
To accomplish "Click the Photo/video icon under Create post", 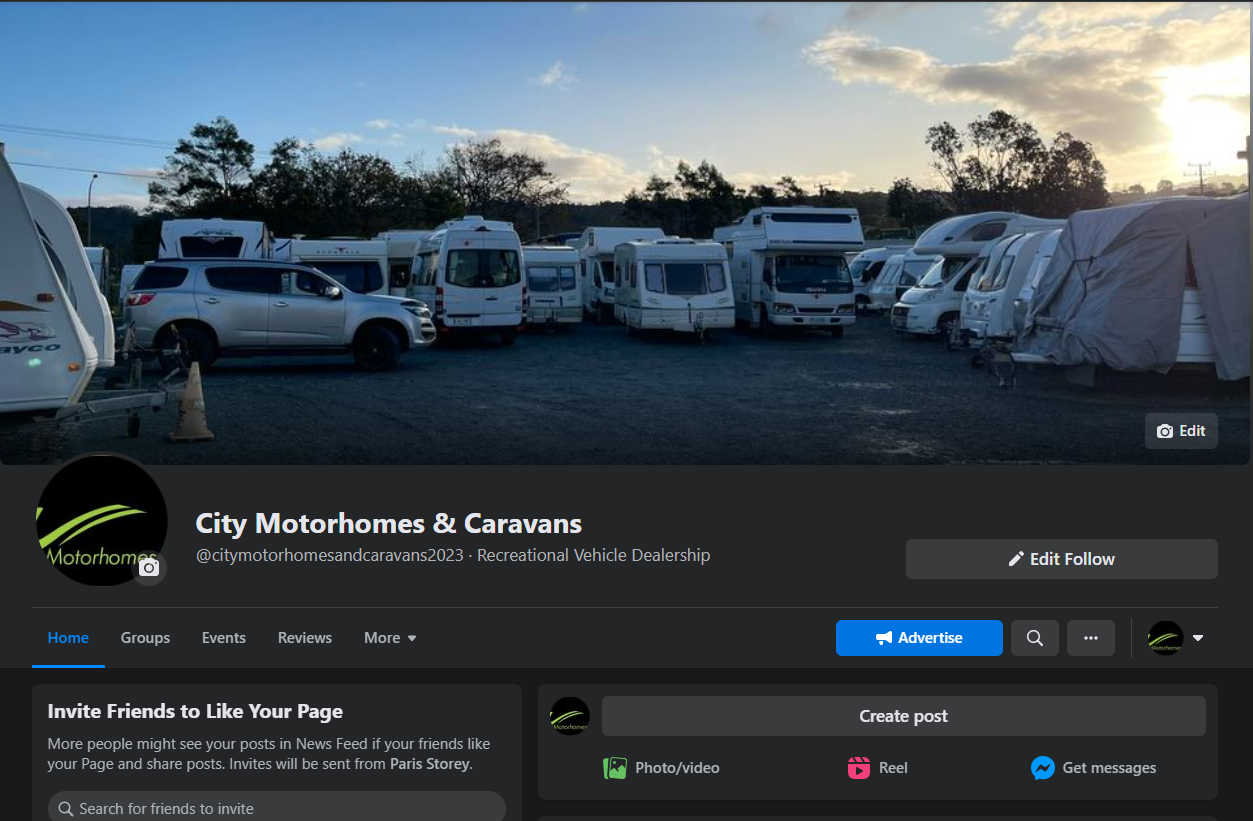I will point(615,768).
